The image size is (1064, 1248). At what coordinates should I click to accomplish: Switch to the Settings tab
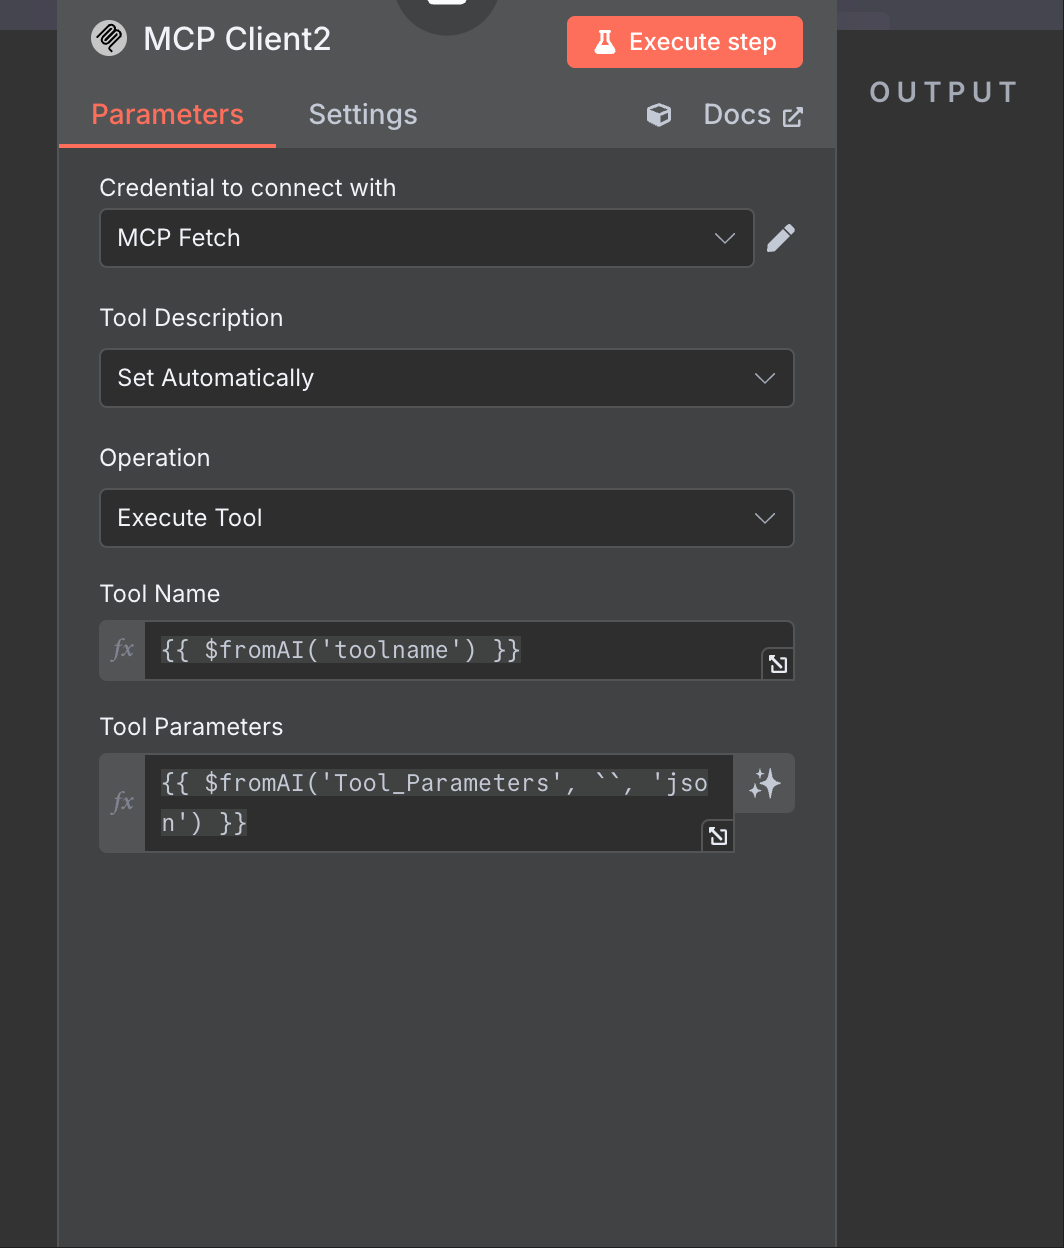coord(363,115)
